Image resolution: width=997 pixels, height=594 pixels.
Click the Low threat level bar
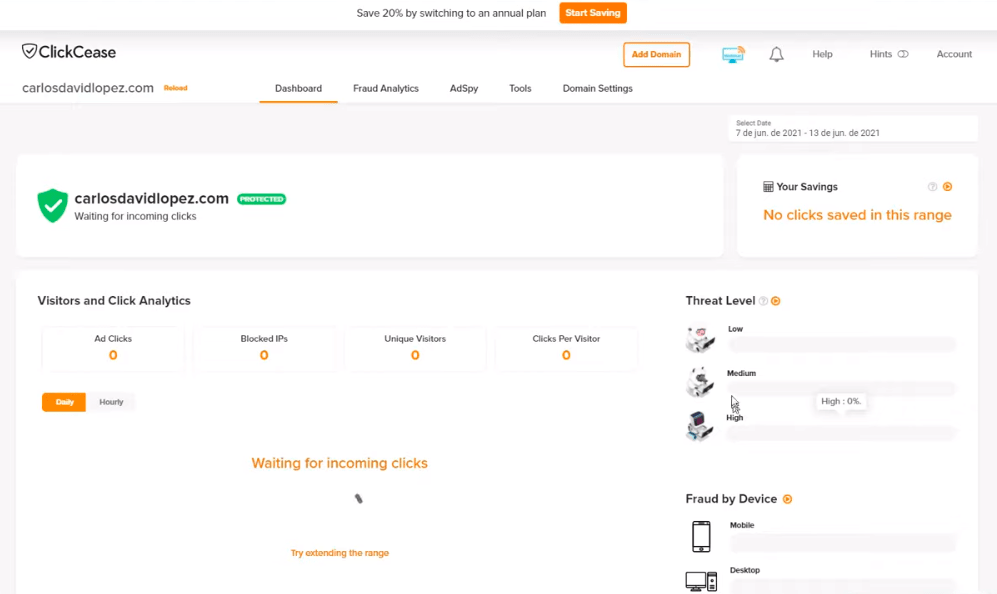tap(842, 345)
